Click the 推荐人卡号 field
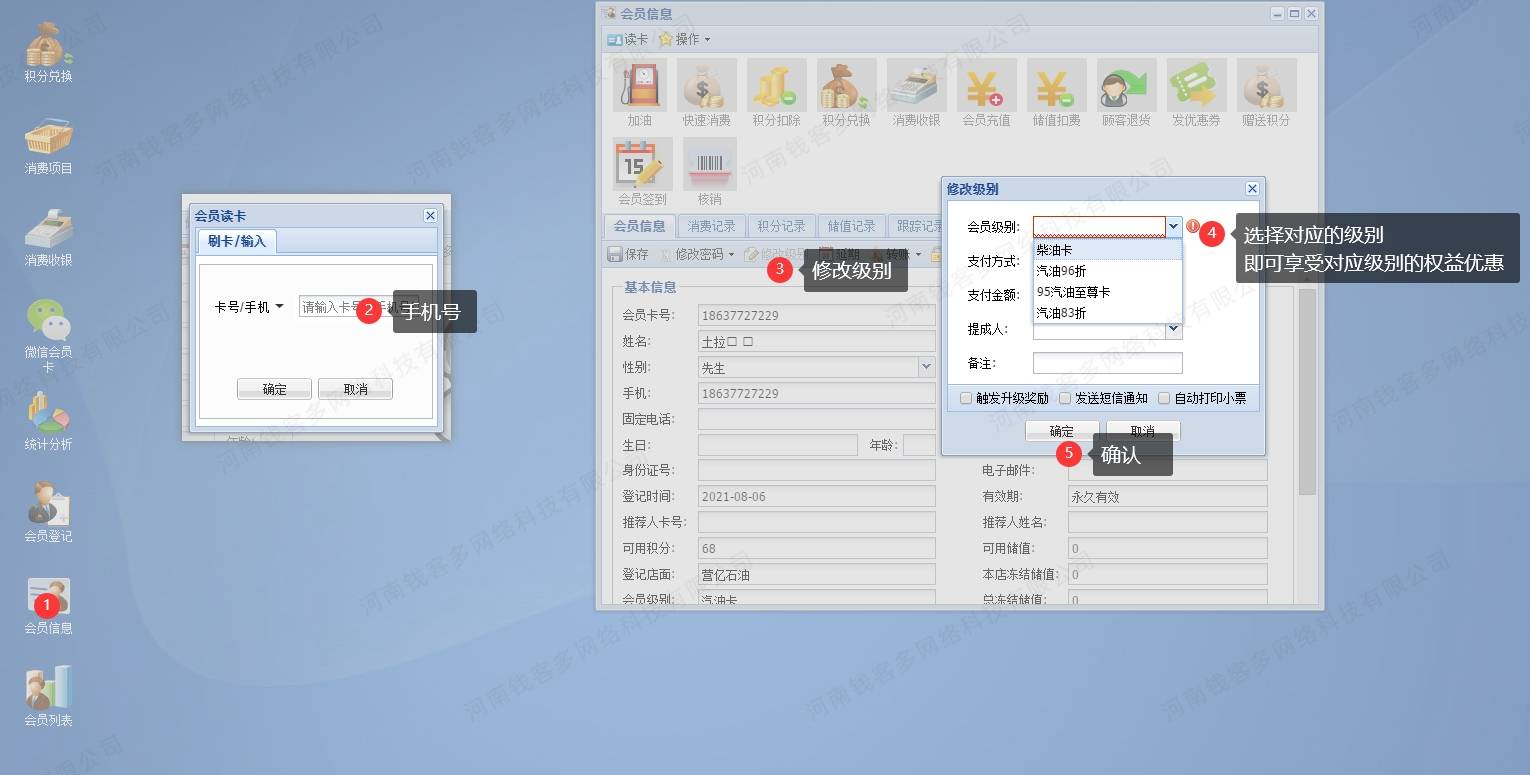 coord(816,522)
